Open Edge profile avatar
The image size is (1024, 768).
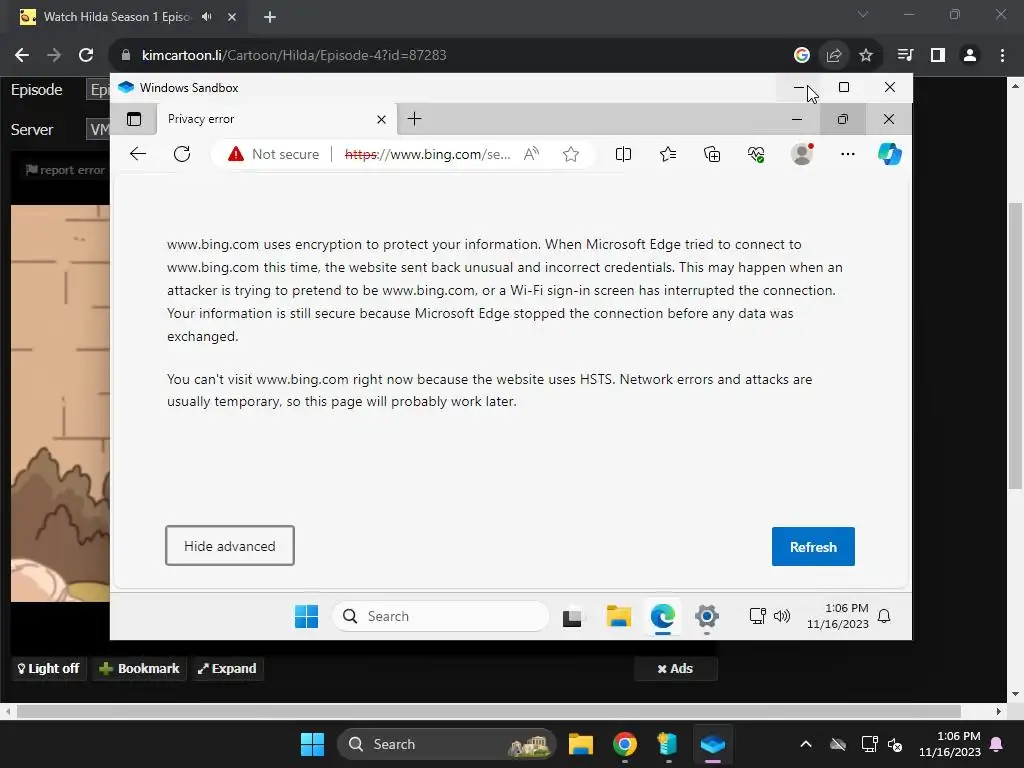pyautogui.click(x=802, y=154)
